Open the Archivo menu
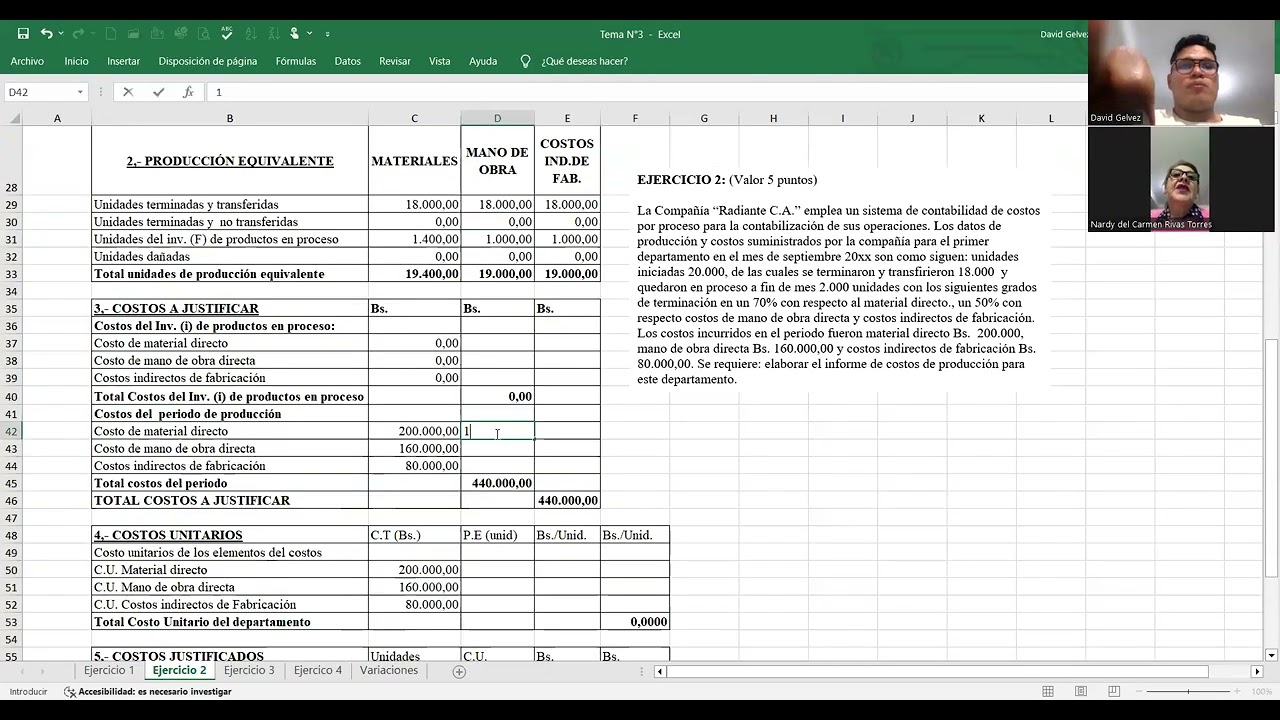 click(27, 61)
